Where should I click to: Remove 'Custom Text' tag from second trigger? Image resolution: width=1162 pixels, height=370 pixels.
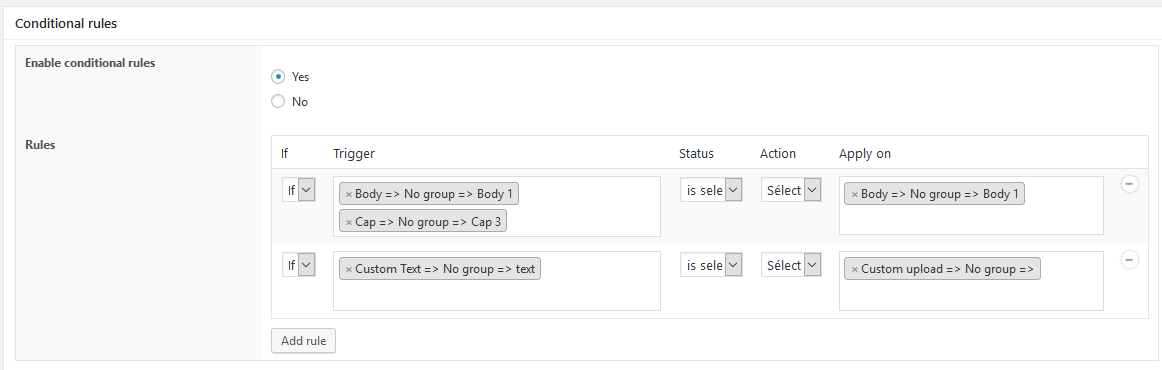[x=349, y=269]
